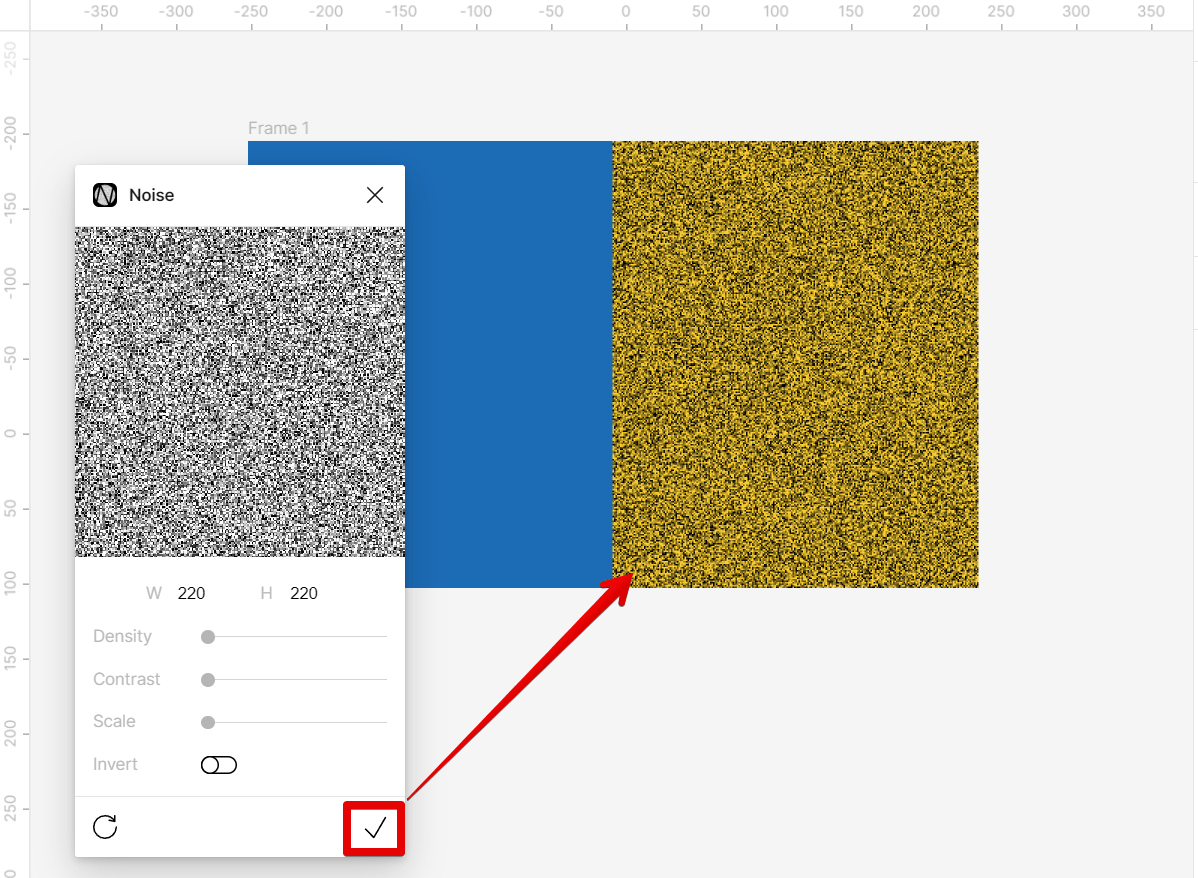
Task: Toggle the Invert switch on
Action: coord(218,764)
